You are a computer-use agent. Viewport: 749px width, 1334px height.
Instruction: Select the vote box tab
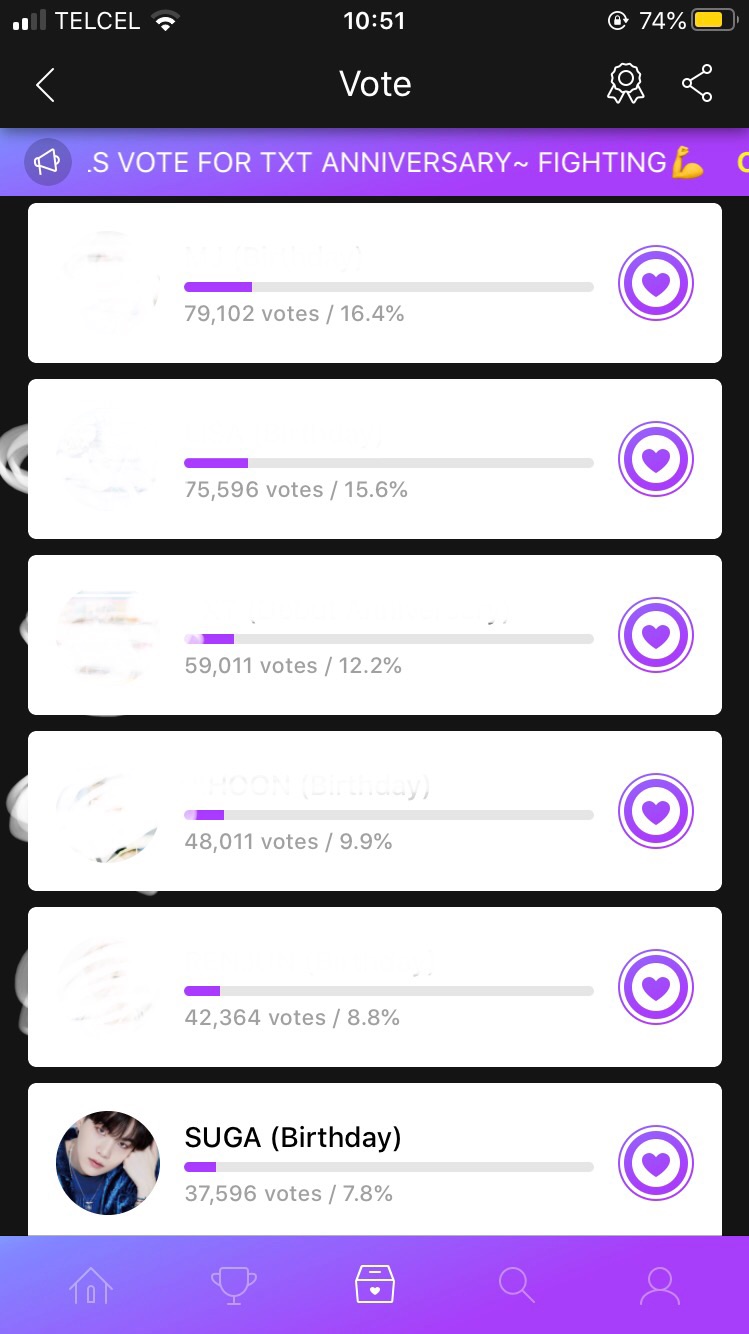point(375,1285)
